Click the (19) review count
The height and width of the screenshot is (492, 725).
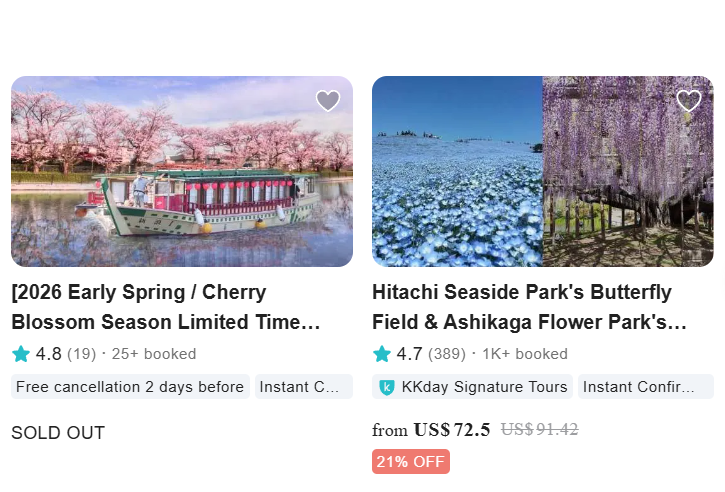click(82, 354)
